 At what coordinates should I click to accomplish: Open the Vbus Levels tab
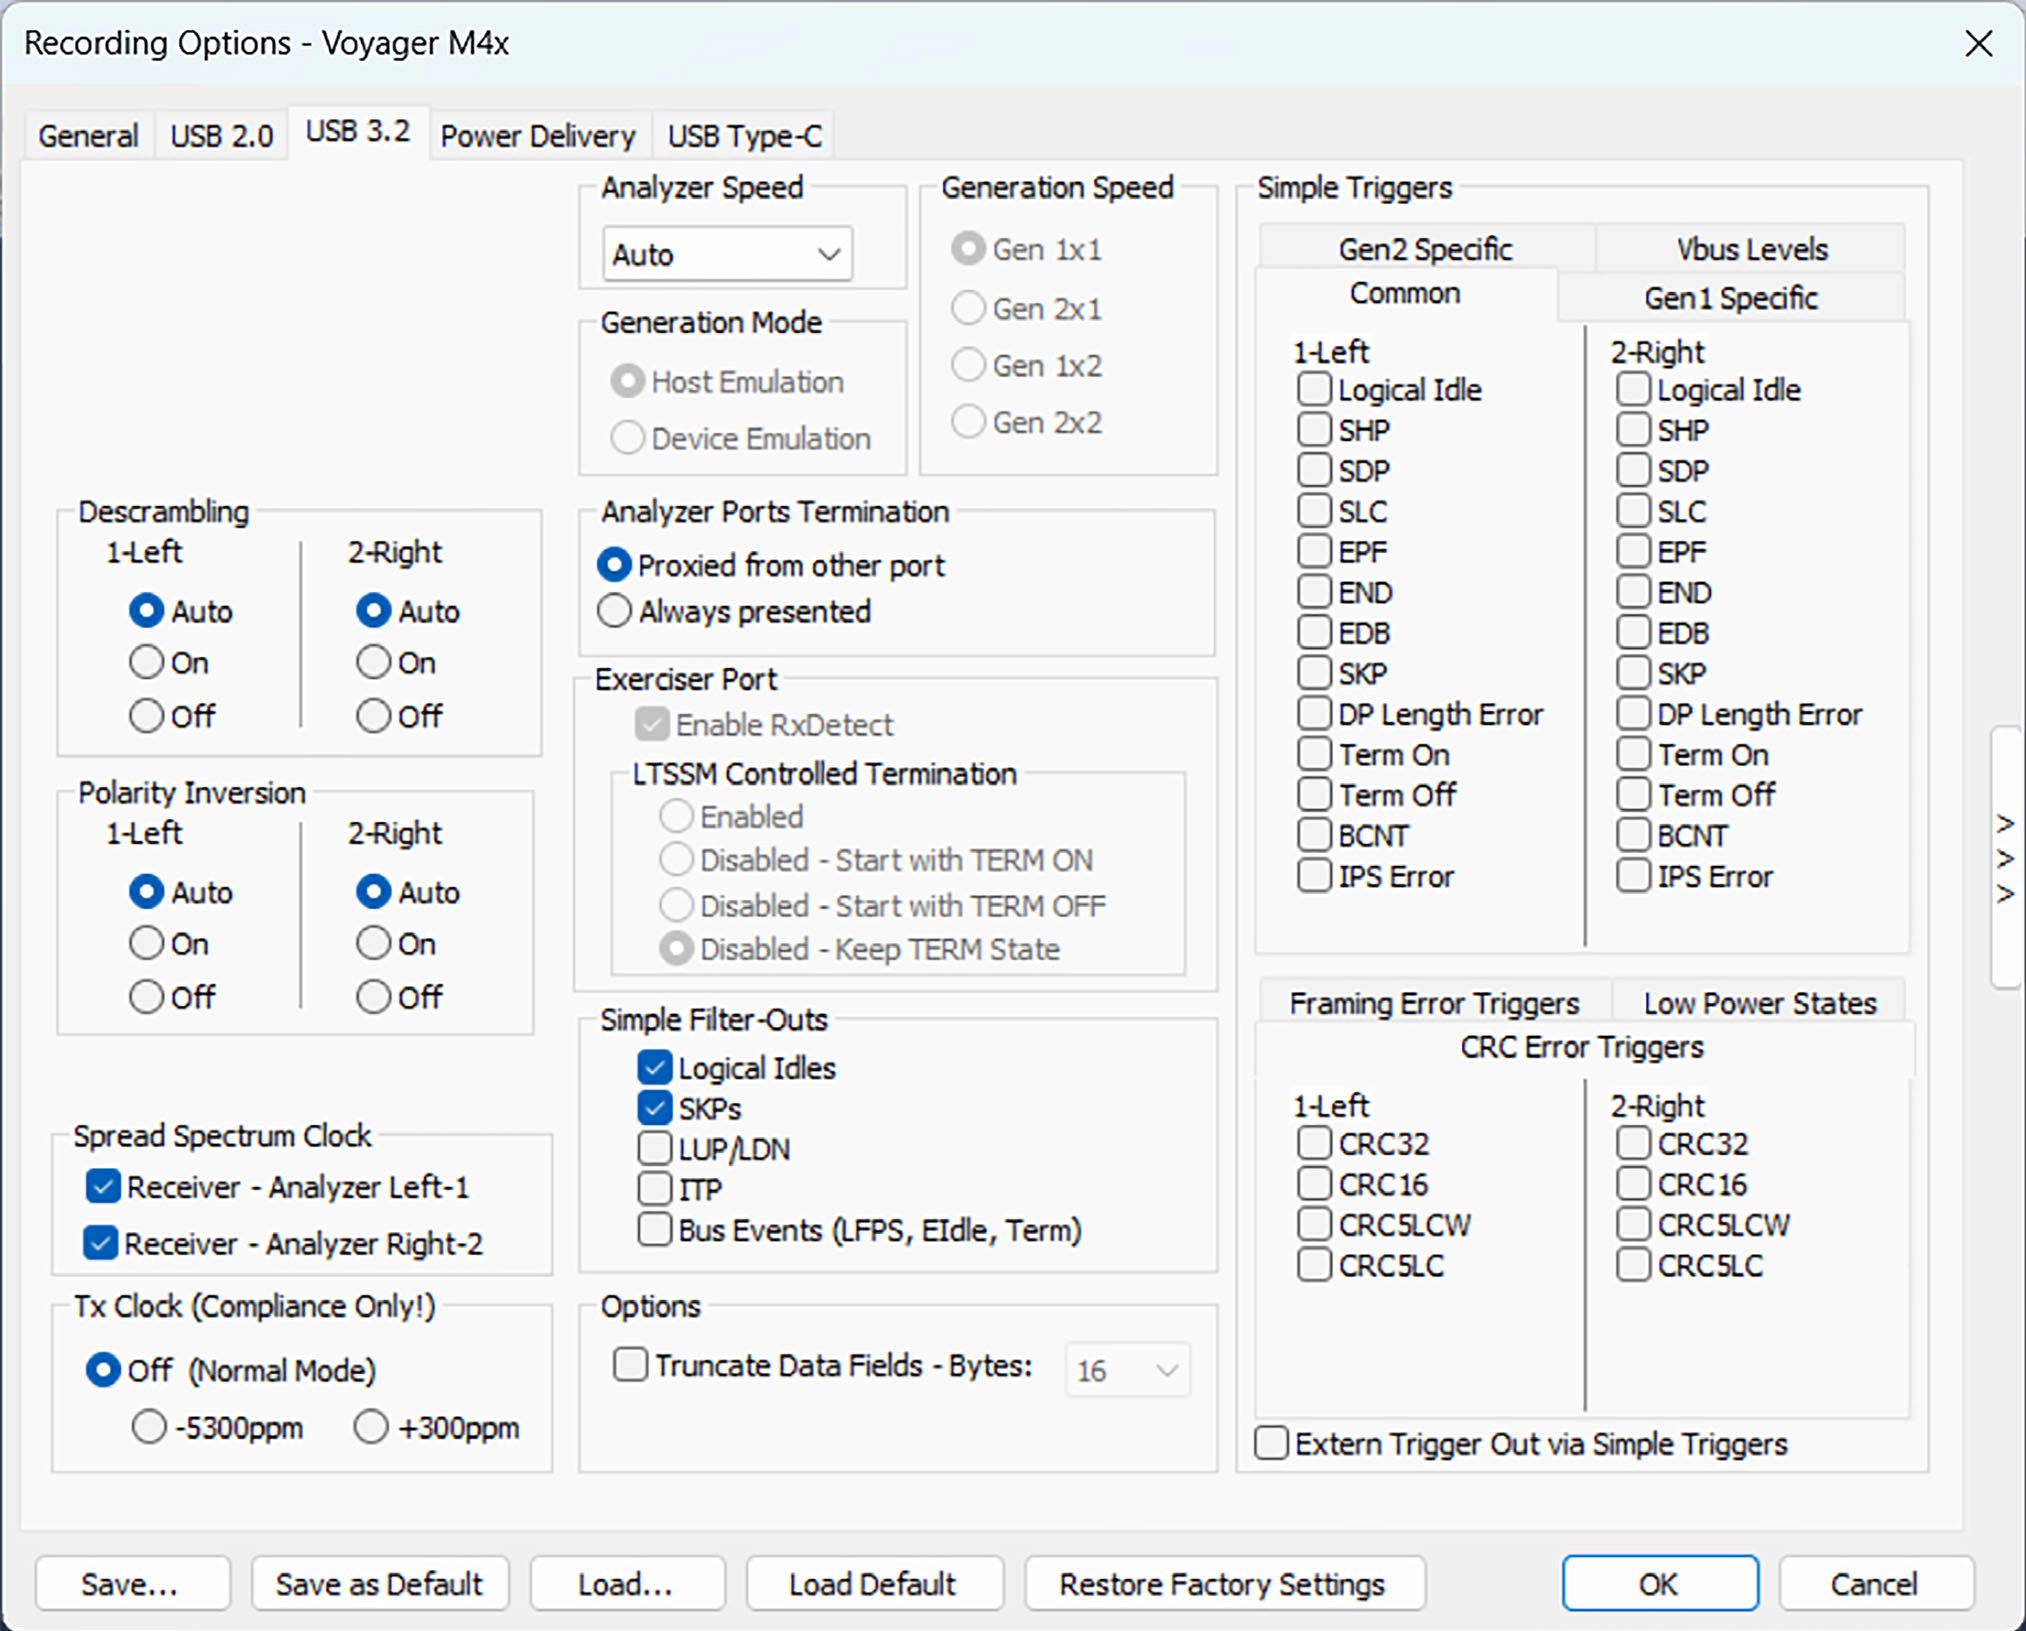(x=1751, y=248)
